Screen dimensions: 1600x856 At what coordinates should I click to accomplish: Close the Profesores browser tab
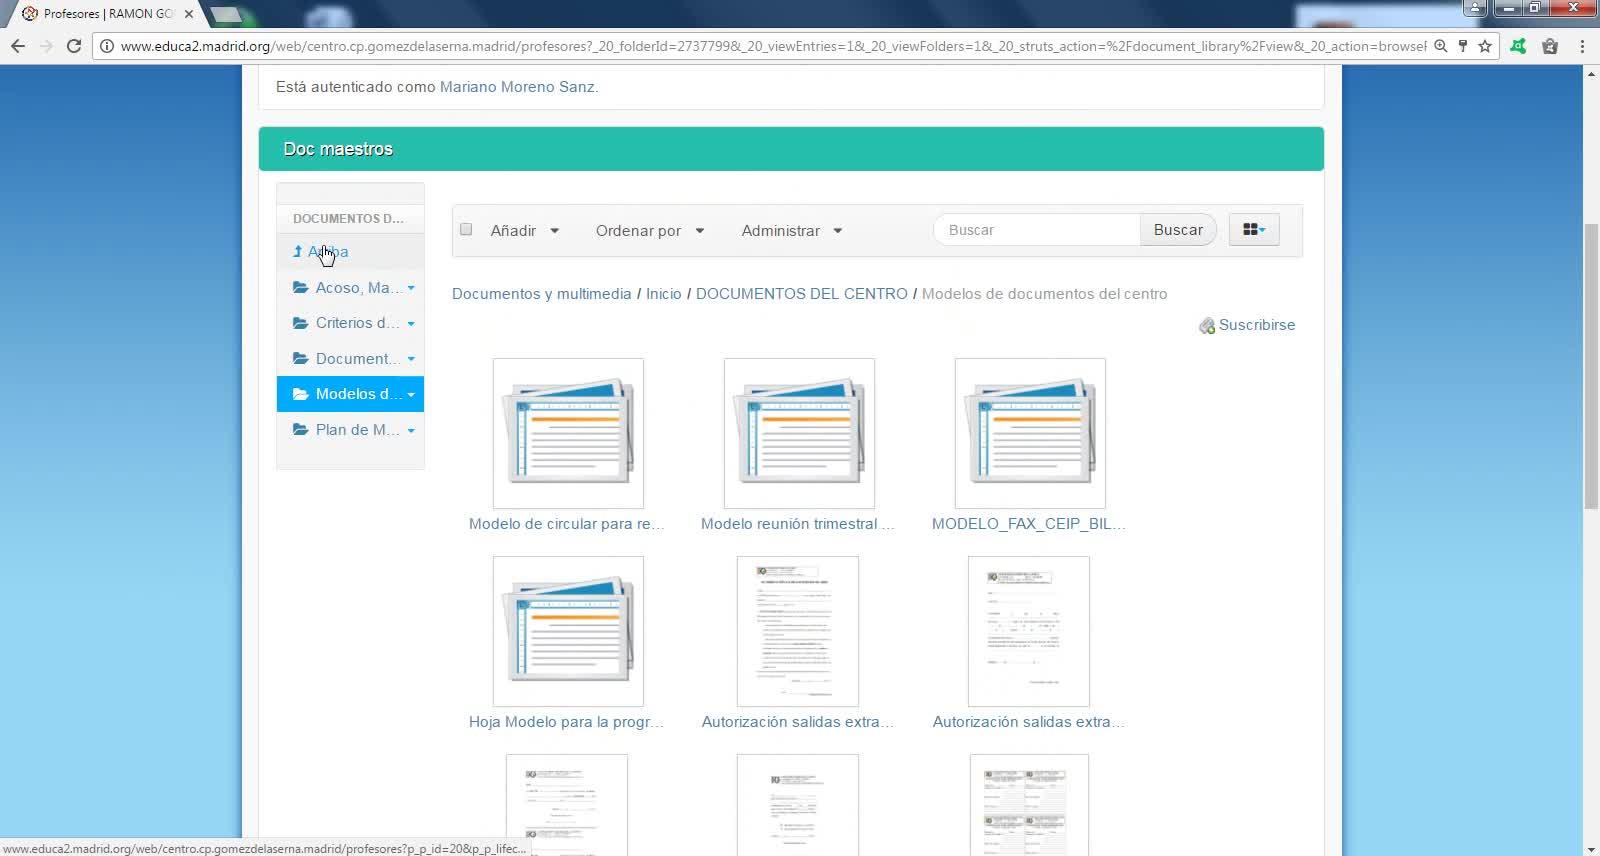coord(189,14)
